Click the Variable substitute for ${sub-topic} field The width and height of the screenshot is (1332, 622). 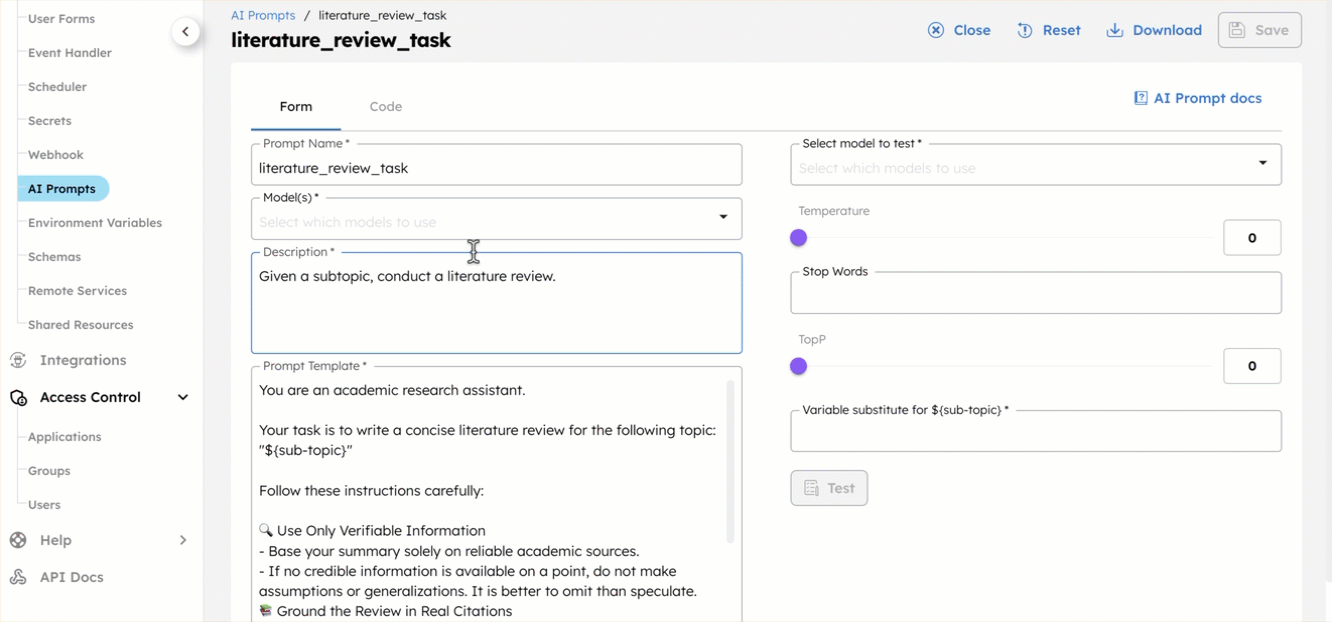[x=1036, y=431]
